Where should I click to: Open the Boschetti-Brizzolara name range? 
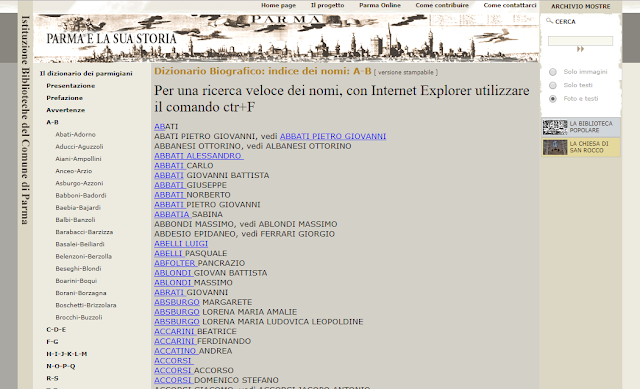(86, 305)
